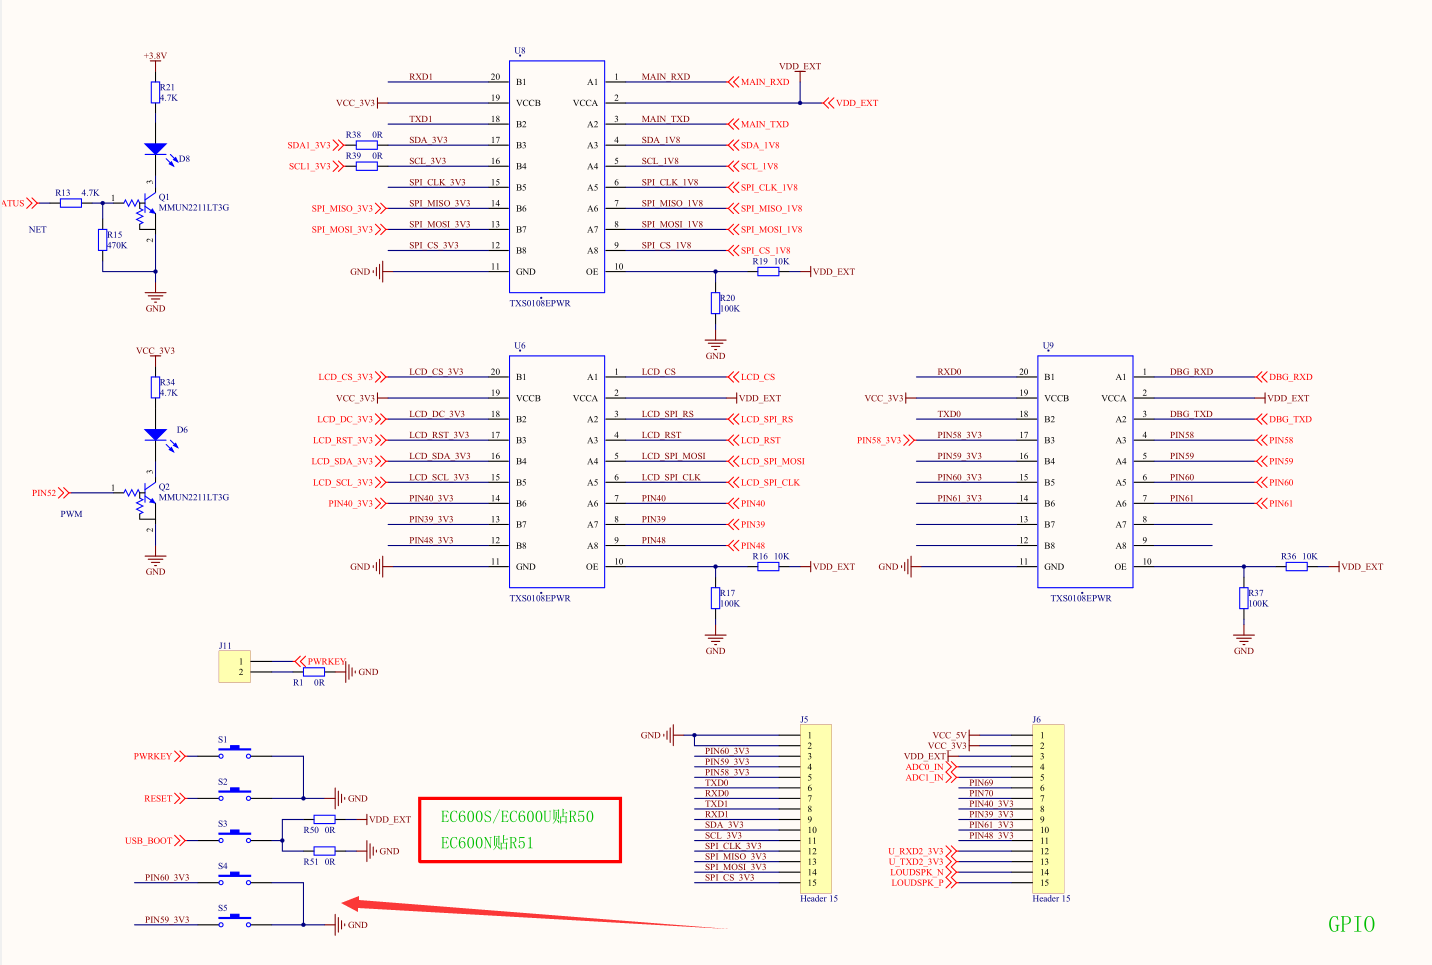Click the red EC600S/EC600U annotation box

point(520,830)
